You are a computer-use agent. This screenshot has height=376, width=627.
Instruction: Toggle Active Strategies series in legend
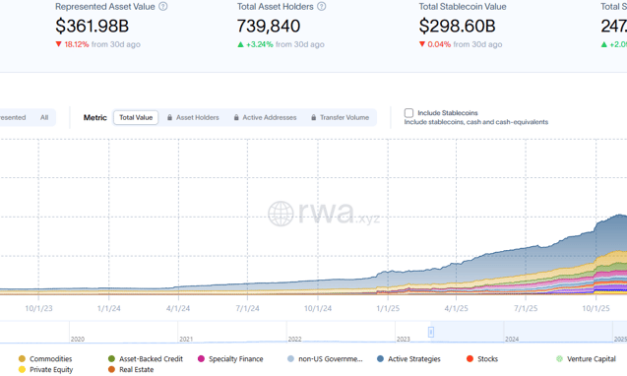(x=409, y=359)
